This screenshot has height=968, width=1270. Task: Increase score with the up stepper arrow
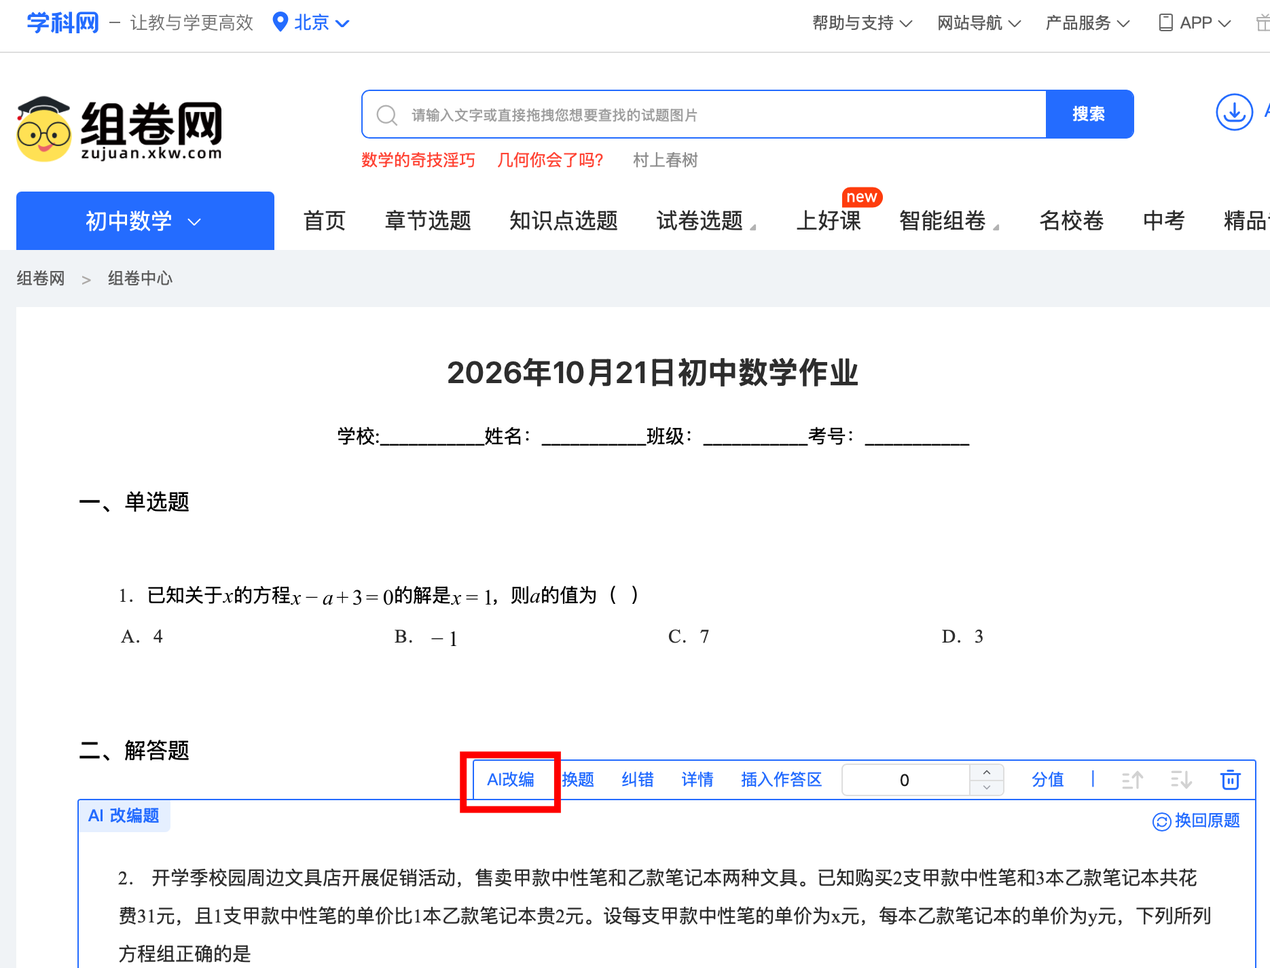pos(987,772)
